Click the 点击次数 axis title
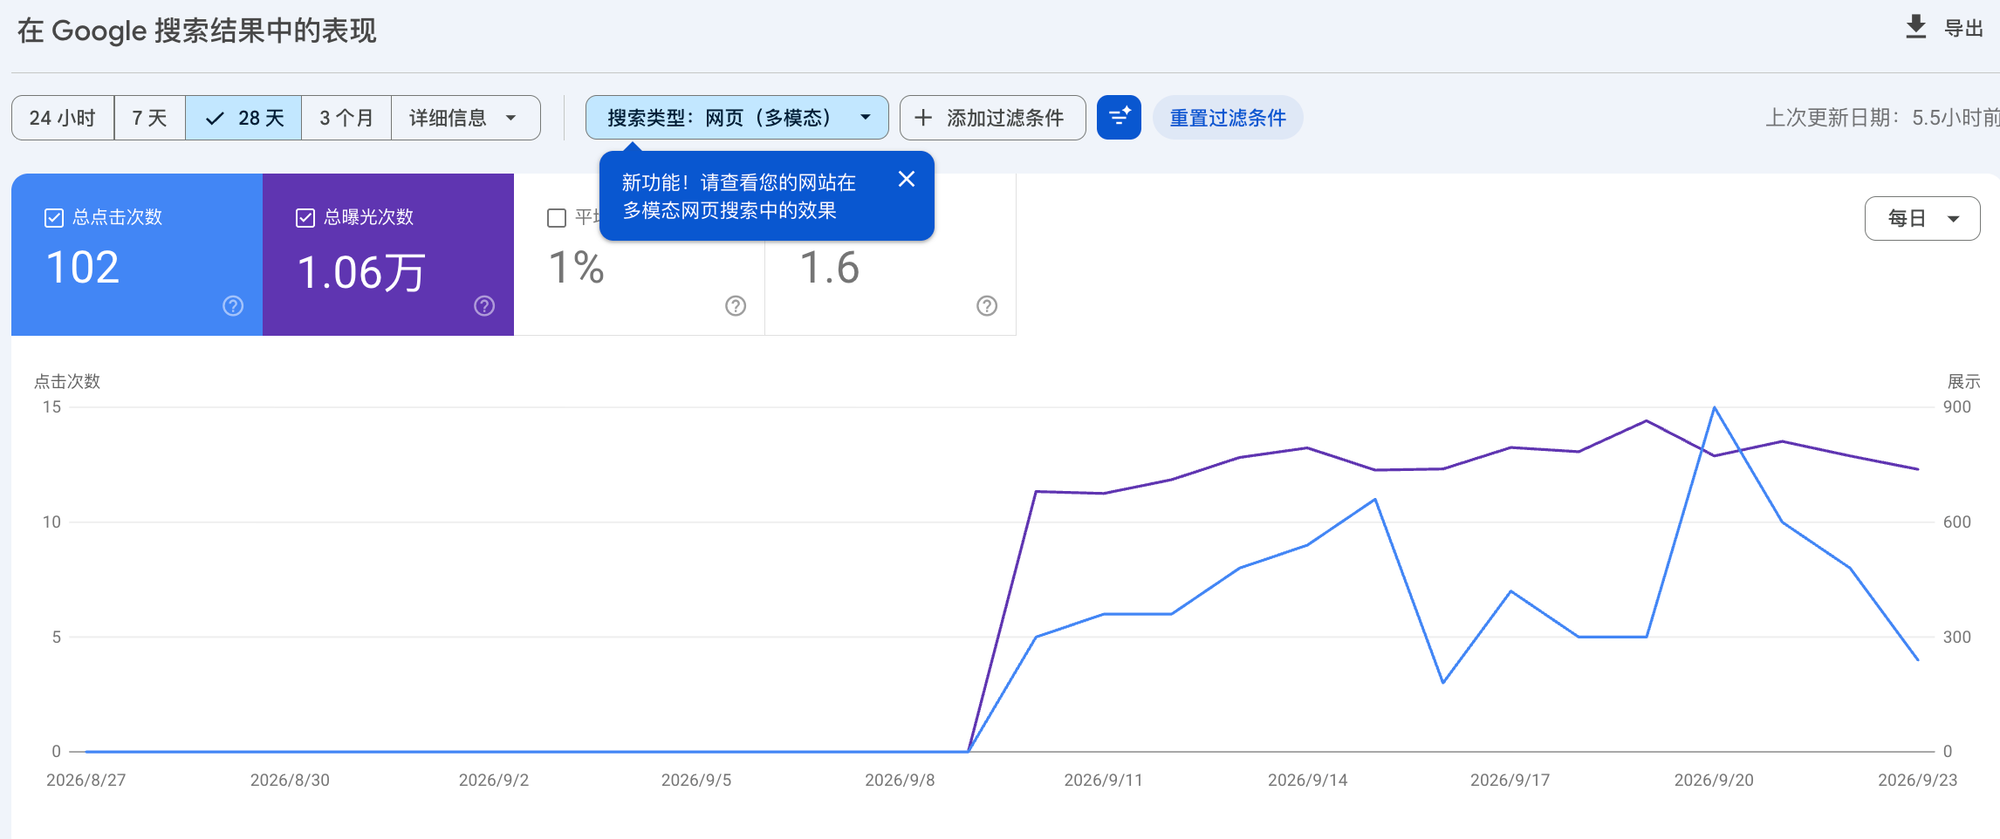 pos(67,381)
